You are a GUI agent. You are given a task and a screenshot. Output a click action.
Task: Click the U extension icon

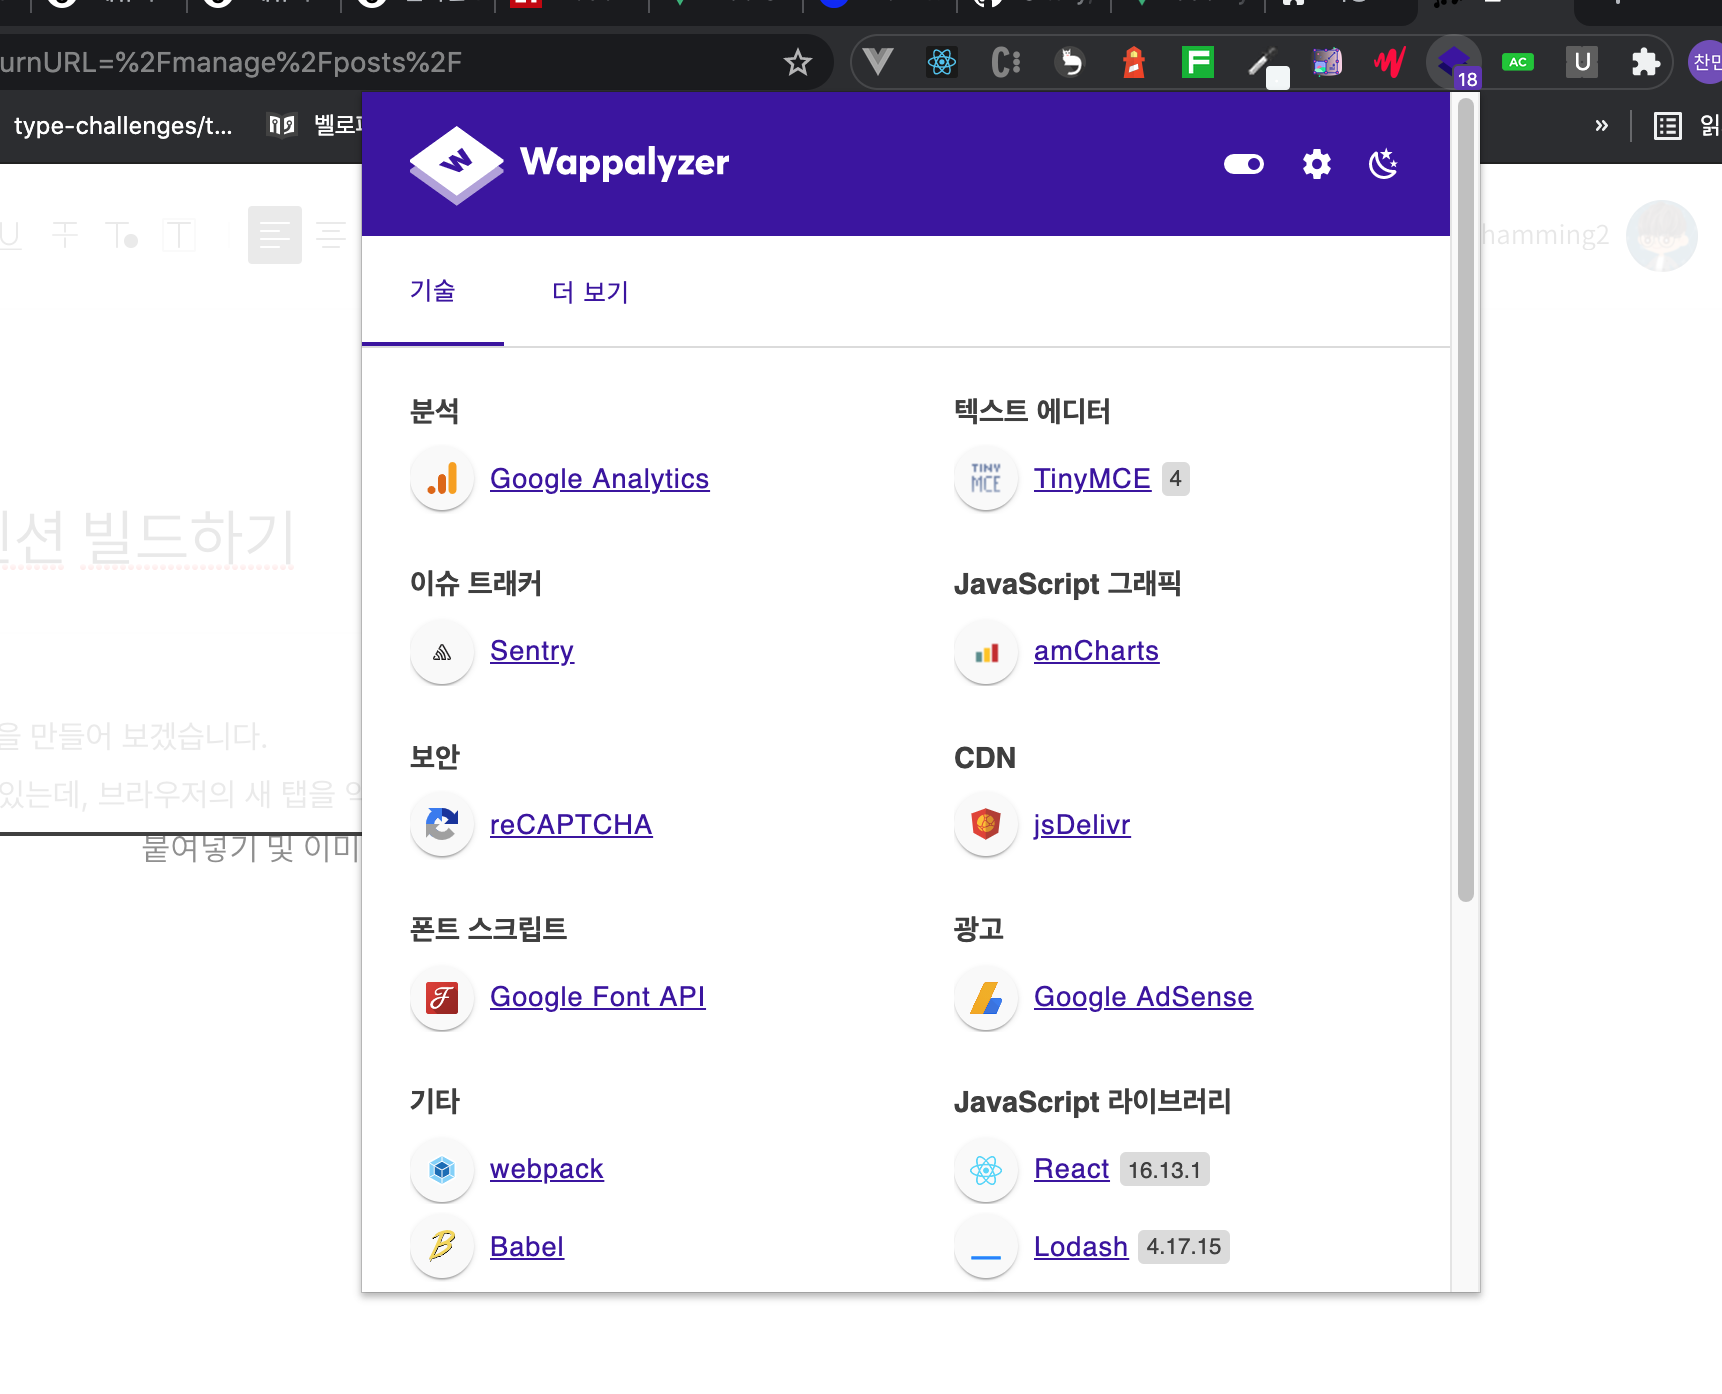pyautogui.click(x=1582, y=62)
